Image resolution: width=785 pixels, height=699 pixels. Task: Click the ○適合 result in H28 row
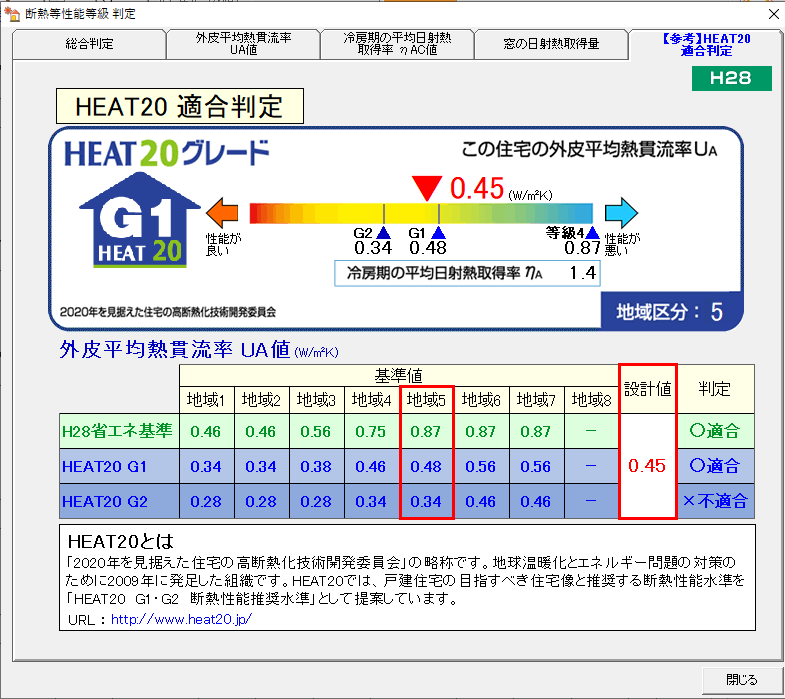coord(715,431)
